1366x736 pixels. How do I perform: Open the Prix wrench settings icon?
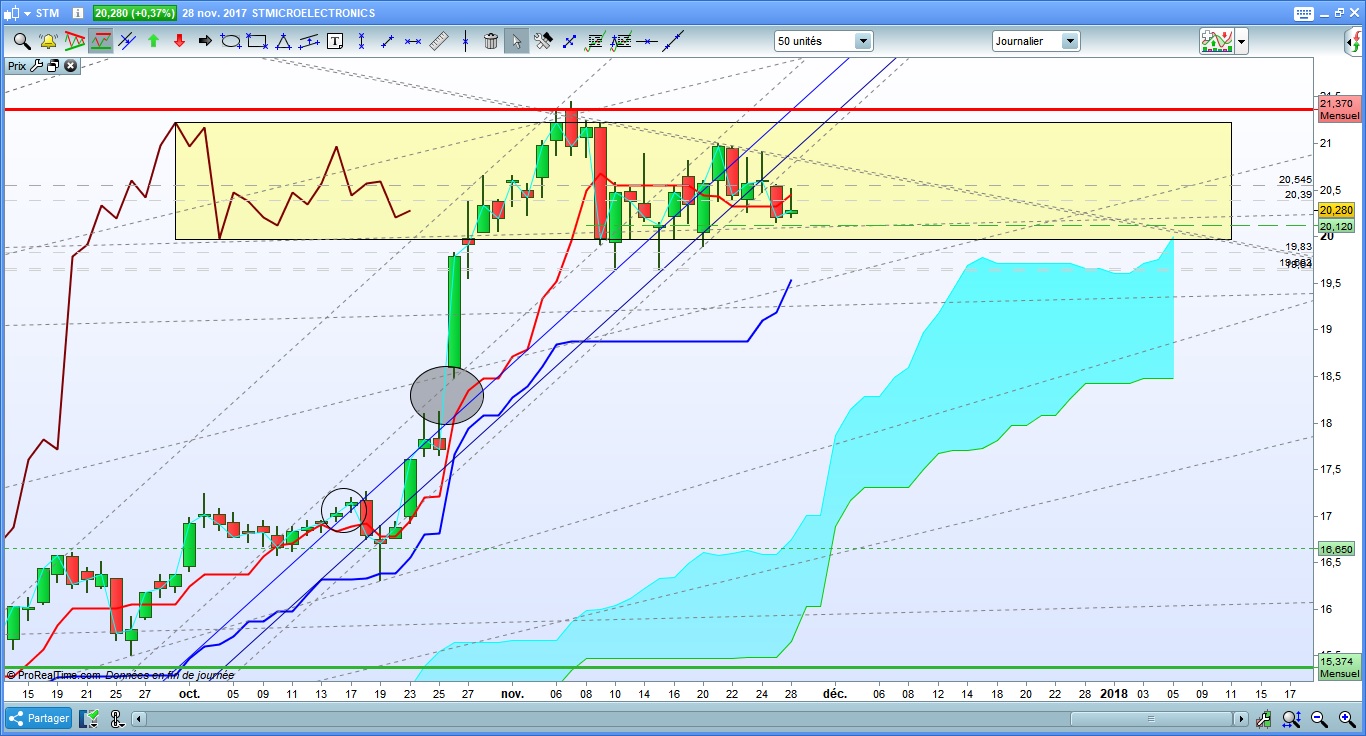37,66
